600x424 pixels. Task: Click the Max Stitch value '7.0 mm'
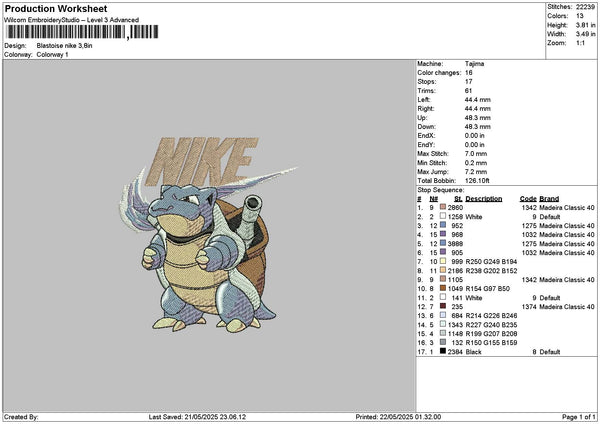(476, 153)
